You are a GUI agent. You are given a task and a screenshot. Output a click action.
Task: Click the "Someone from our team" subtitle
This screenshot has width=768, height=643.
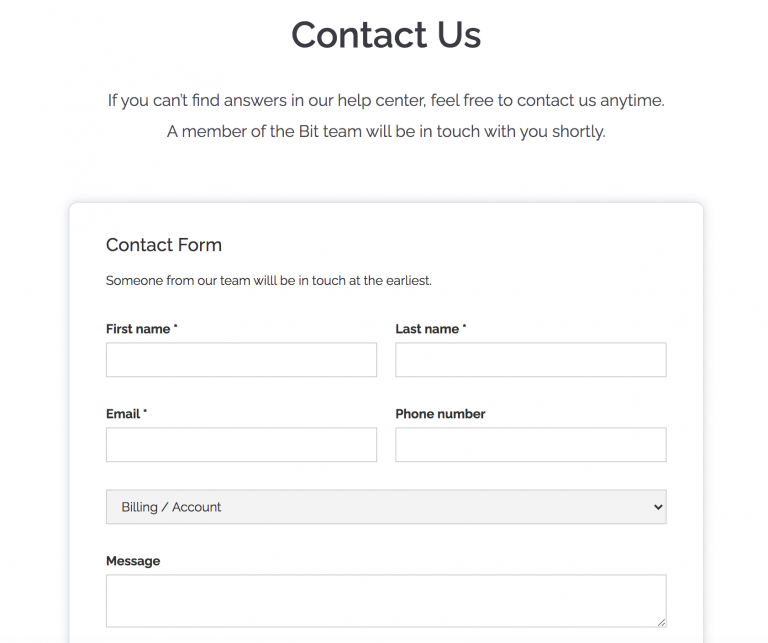(x=268, y=281)
